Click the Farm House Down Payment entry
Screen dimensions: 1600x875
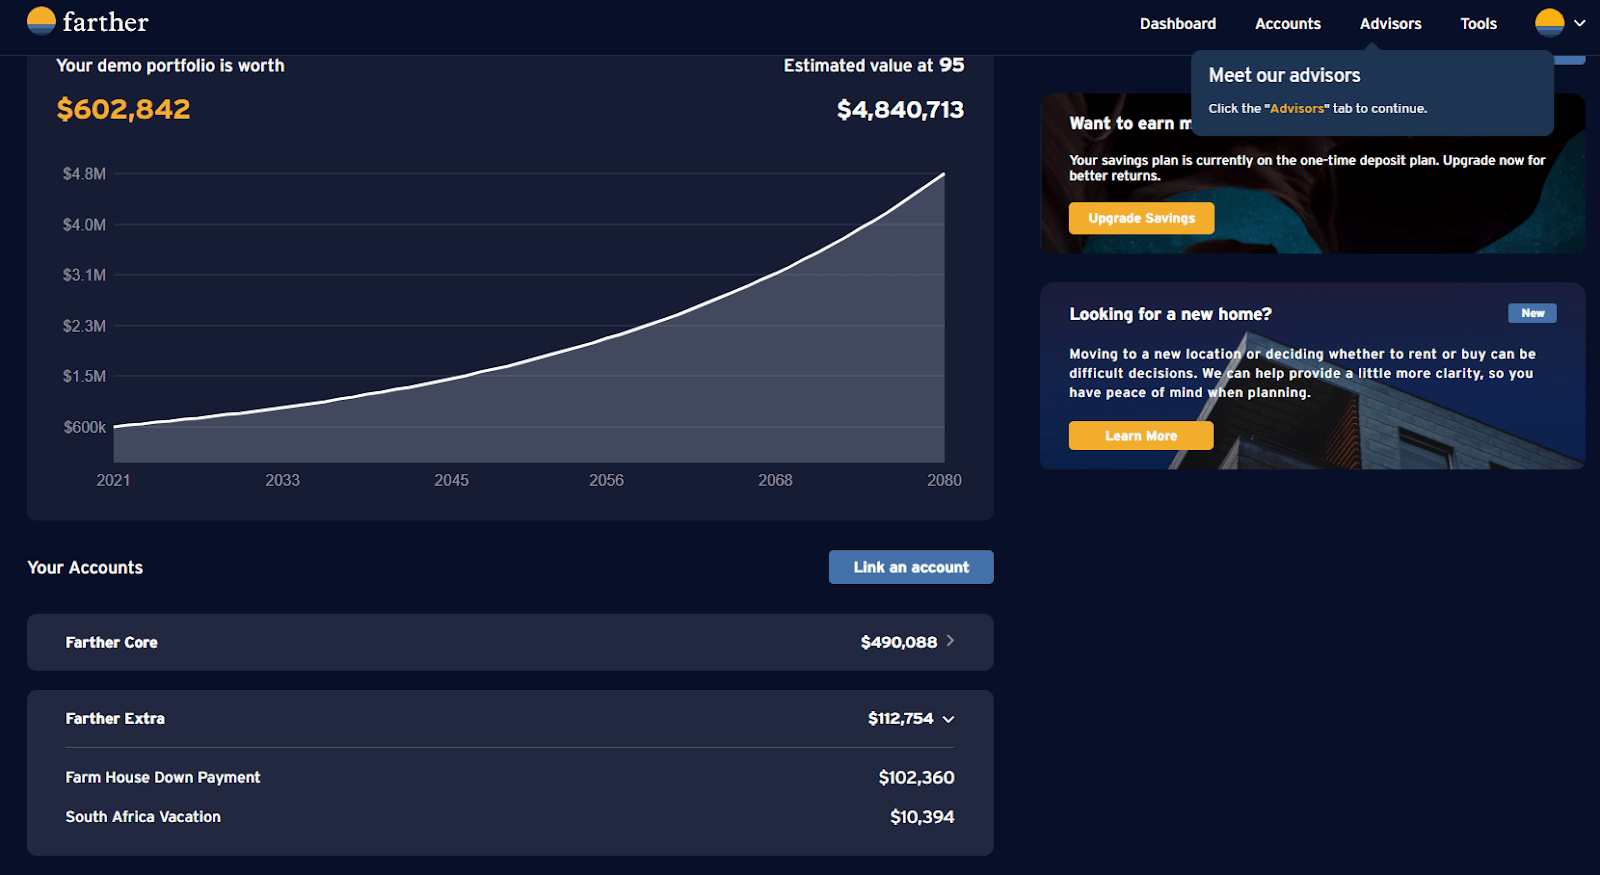pos(163,777)
